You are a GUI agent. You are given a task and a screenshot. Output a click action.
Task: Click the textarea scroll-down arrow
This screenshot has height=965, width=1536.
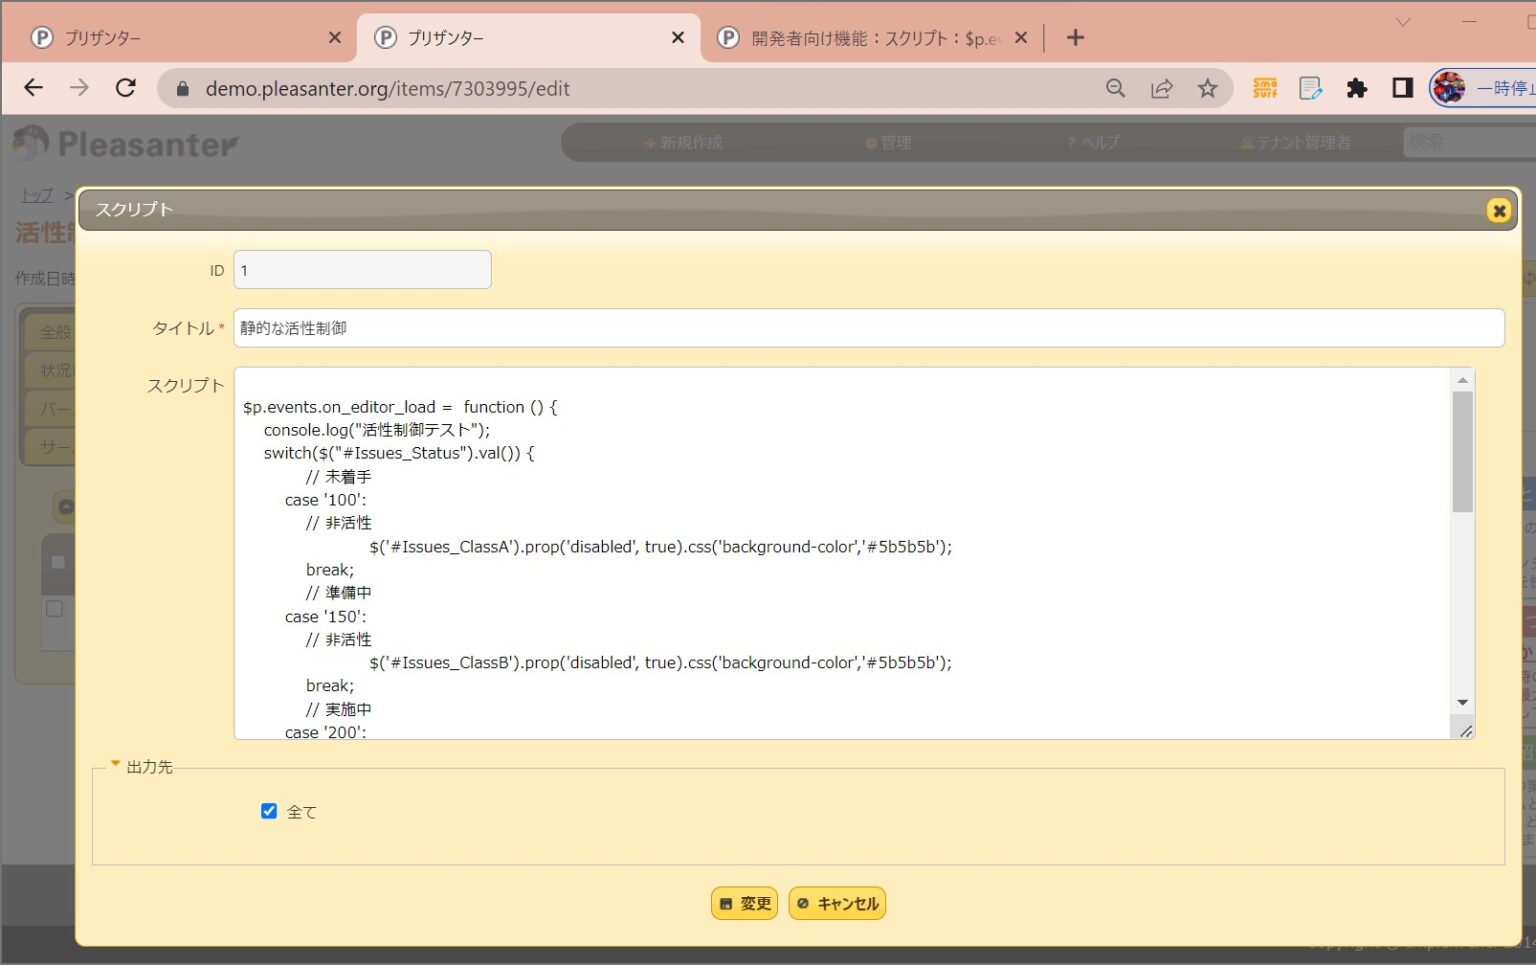click(x=1463, y=703)
